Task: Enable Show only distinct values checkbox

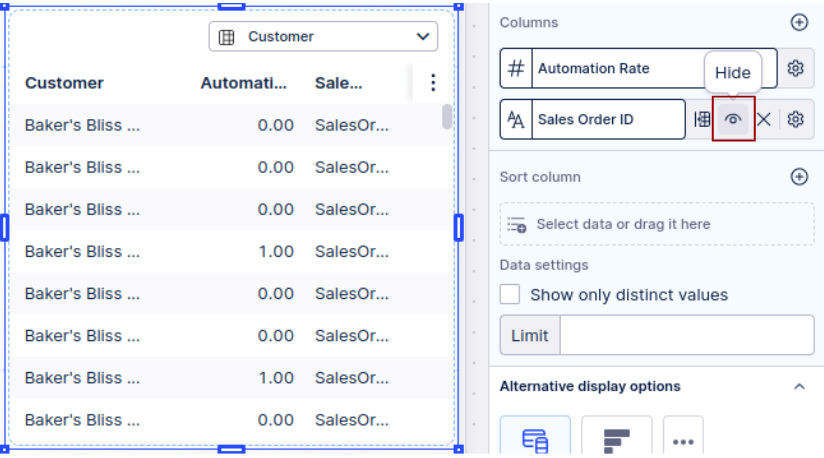Action: 510,295
